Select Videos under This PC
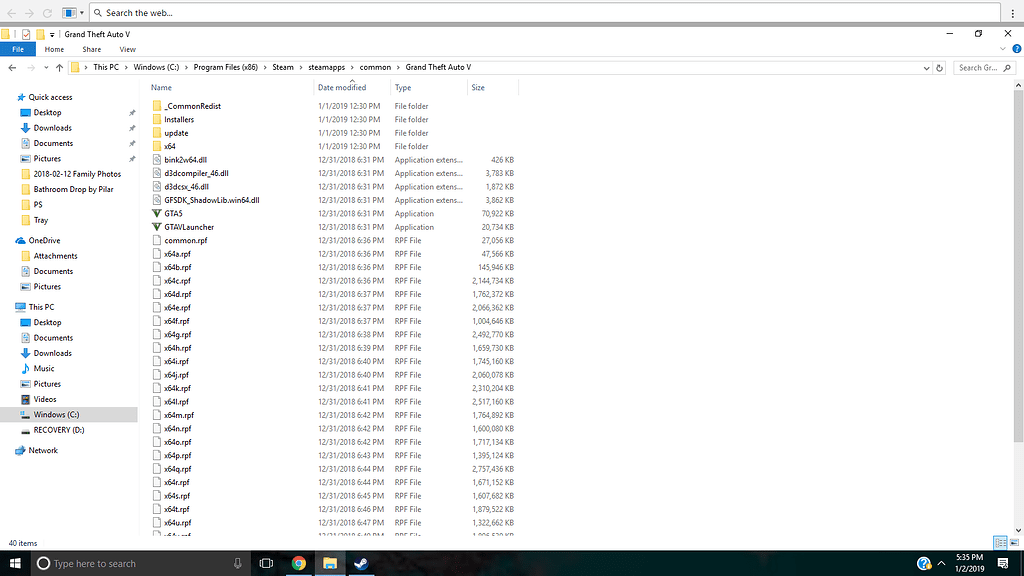The image size is (1024, 576). click(x=44, y=400)
